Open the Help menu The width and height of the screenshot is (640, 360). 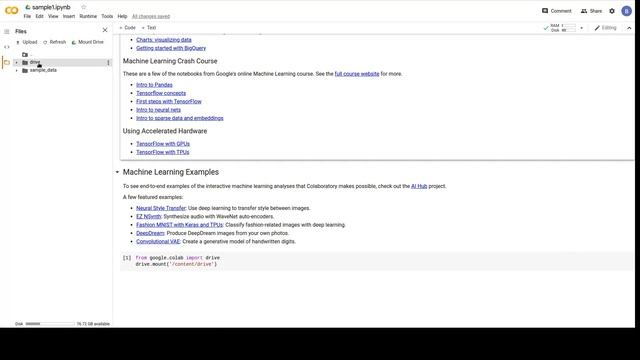pyautogui.click(x=122, y=16)
